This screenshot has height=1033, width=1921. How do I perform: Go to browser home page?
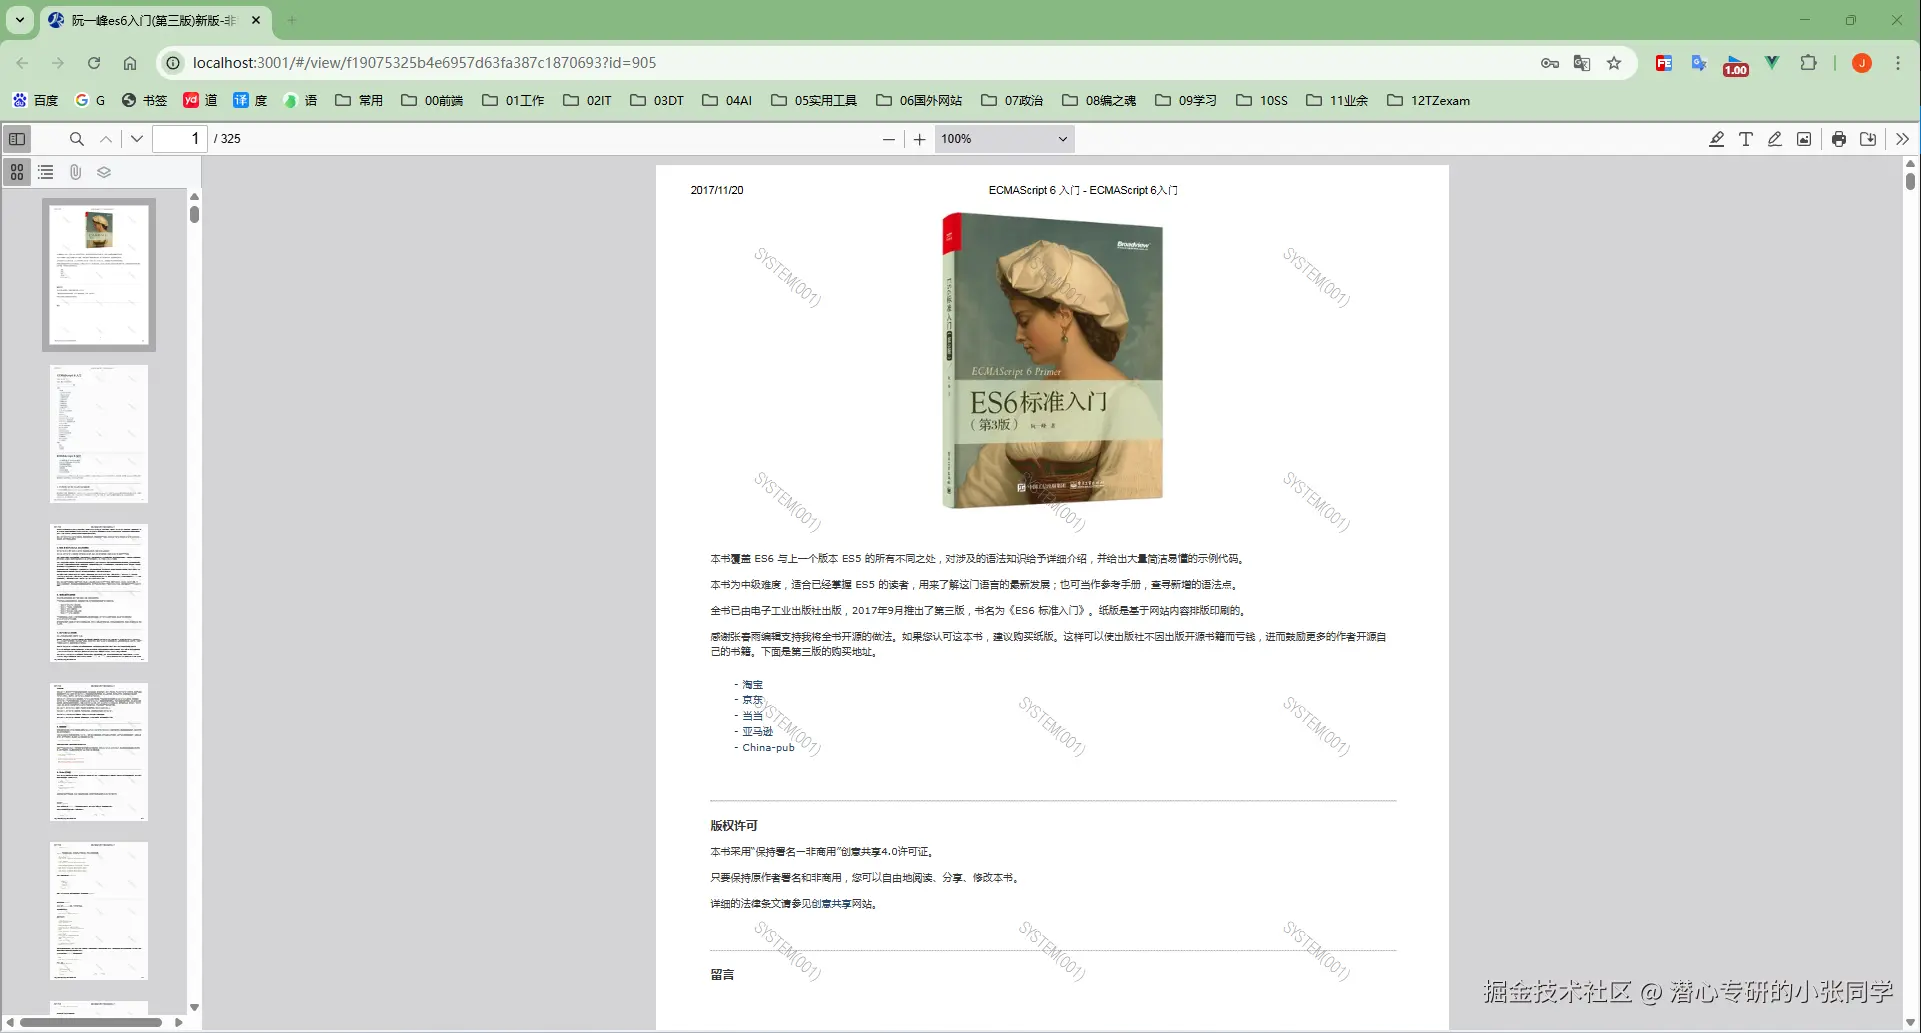coord(130,63)
